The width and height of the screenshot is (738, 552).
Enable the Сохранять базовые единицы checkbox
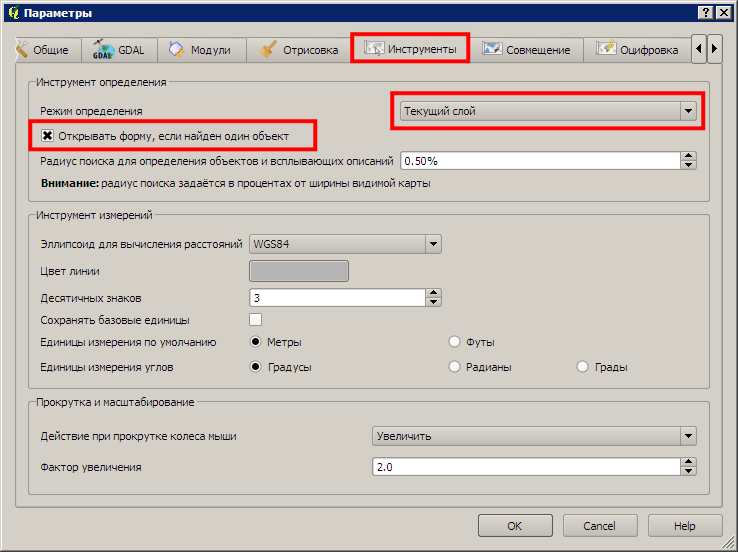point(256,320)
